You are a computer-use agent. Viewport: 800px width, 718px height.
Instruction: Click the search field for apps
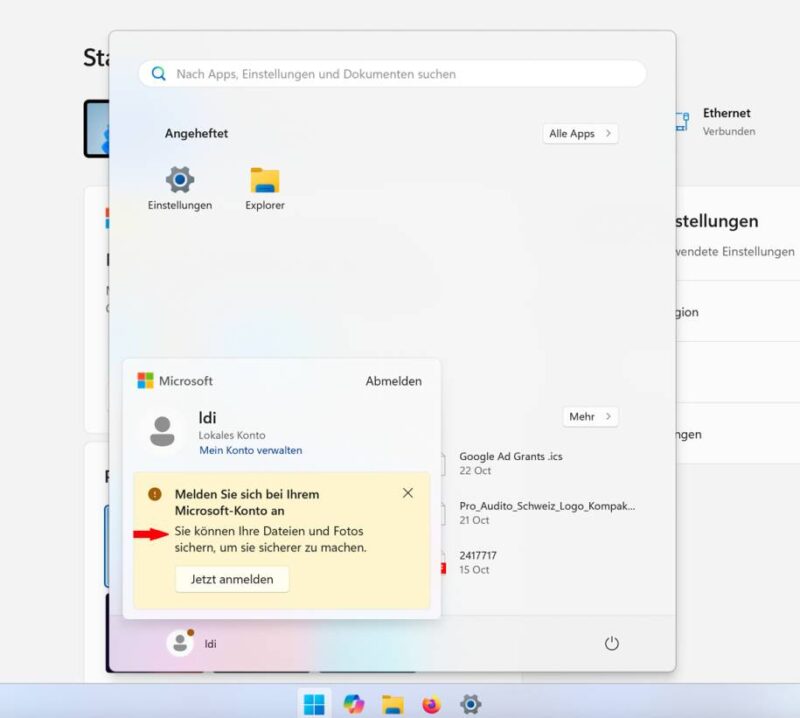(392, 74)
